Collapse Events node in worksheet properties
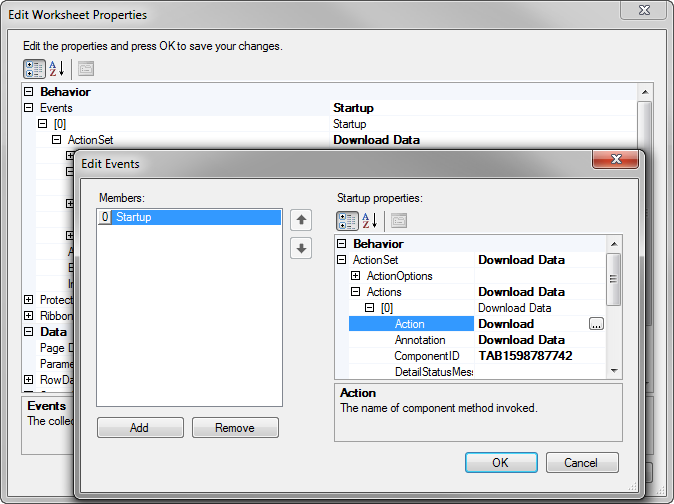Image resolution: width=674 pixels, height=504 pixels. coord(29,107)
